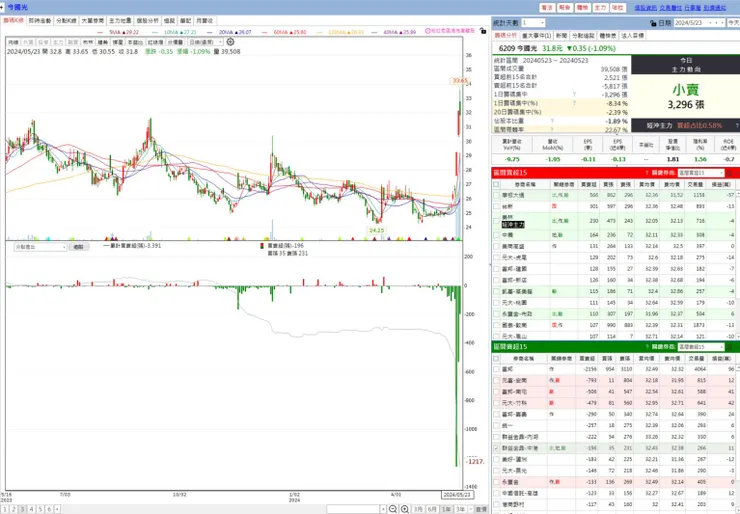The width and height of the screenshot is (740, 514).
Task: Set chart range to 6月
Action: [432, 509]
